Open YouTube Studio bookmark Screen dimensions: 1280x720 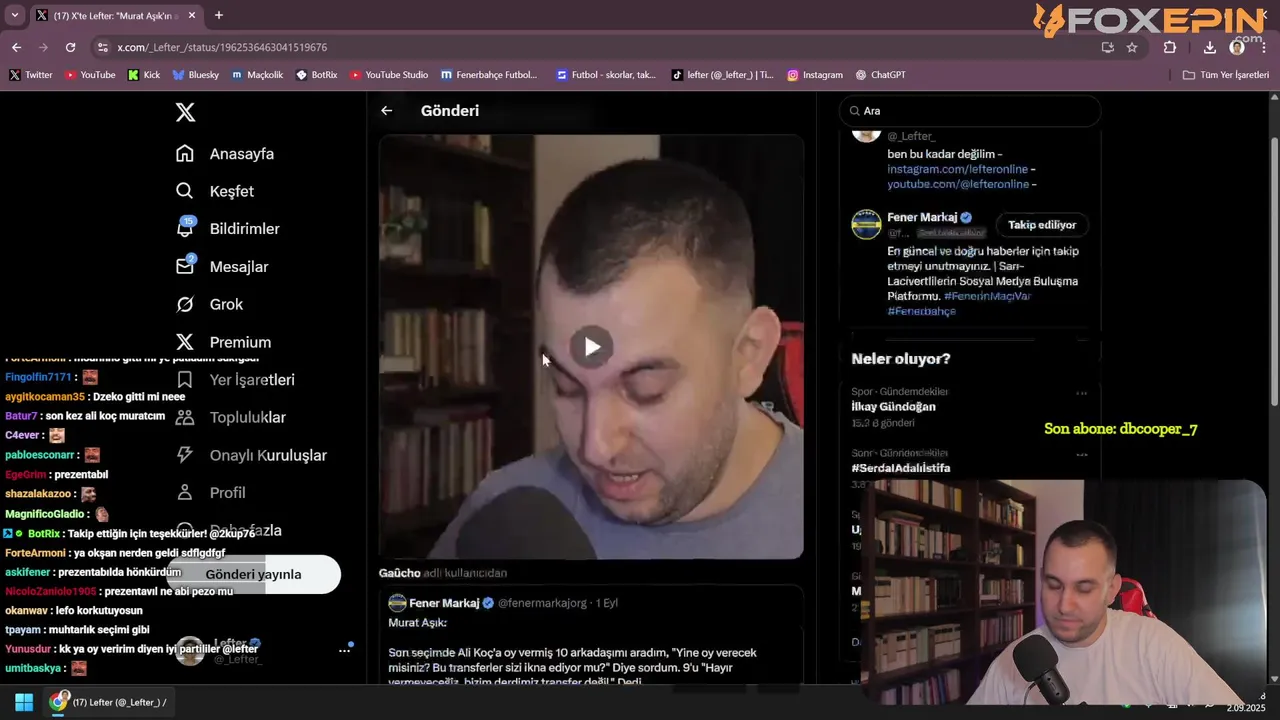(x=388, y=75)
